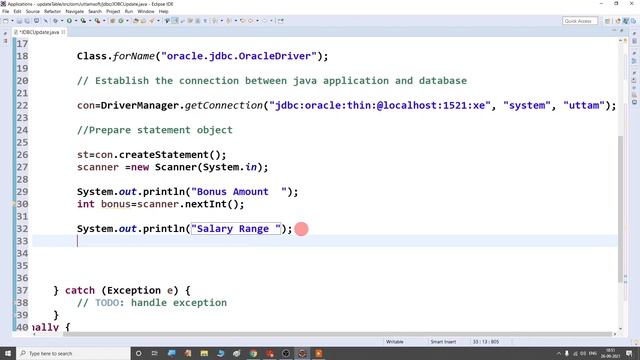The height and width of the screenshot is (360, 640).
Task: Click the "oracle.jdbc.OracleDriver" string
Action: (x=239, y=56)
